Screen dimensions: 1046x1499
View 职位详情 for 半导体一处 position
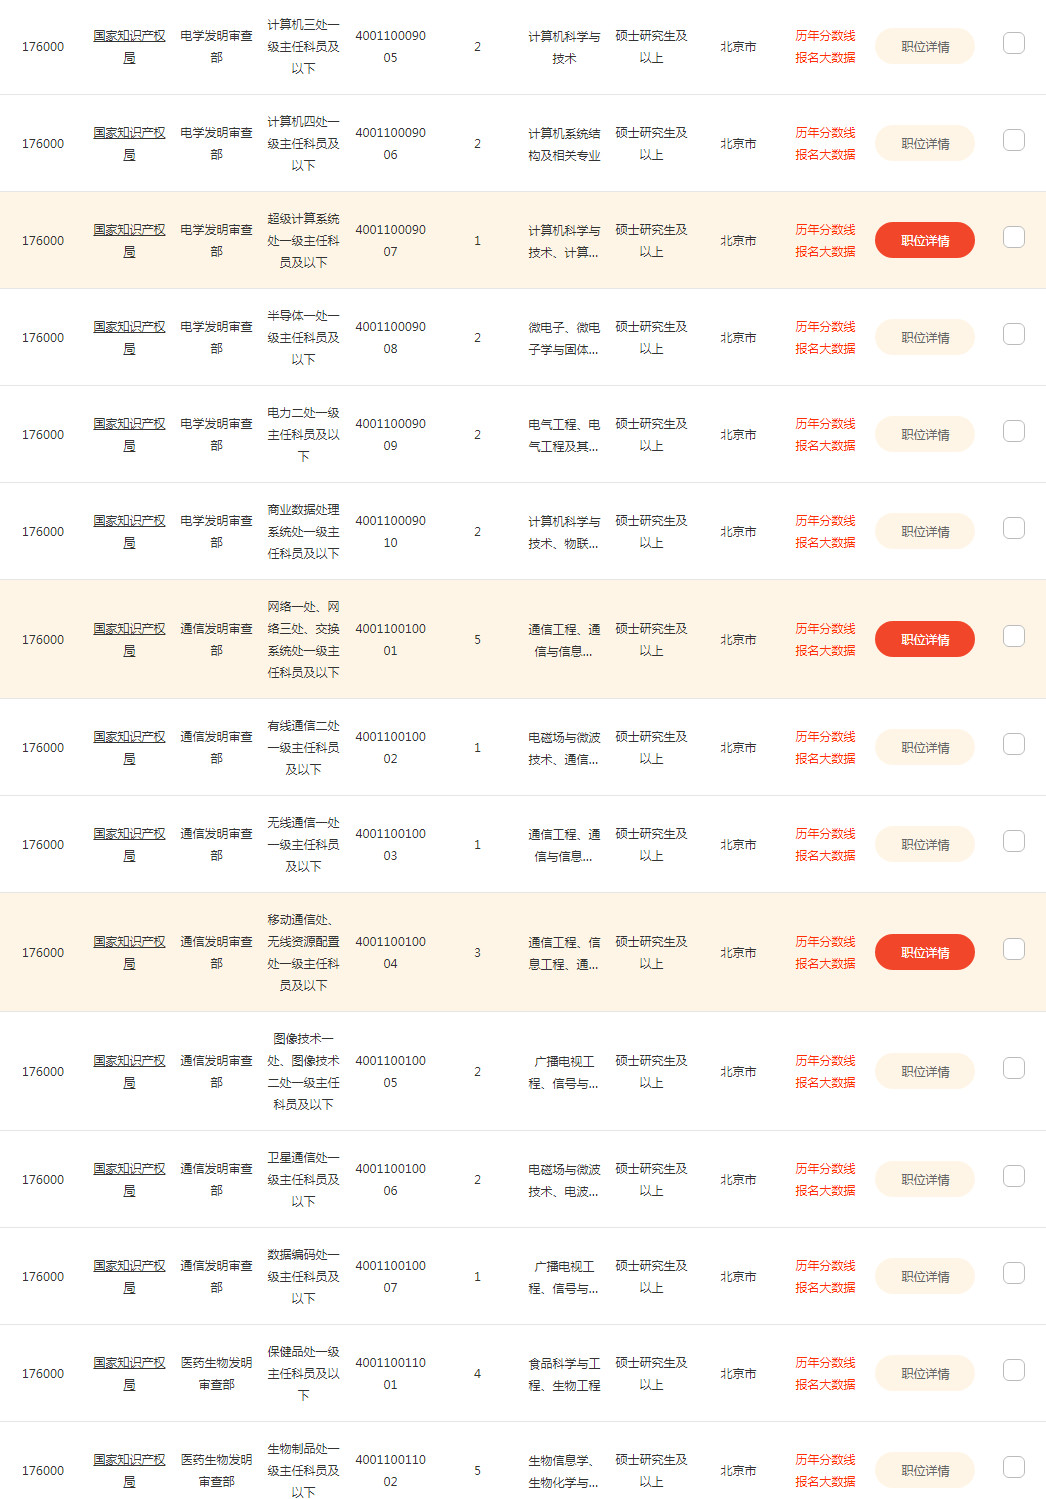pyautogui.click(x=925, y=337)
